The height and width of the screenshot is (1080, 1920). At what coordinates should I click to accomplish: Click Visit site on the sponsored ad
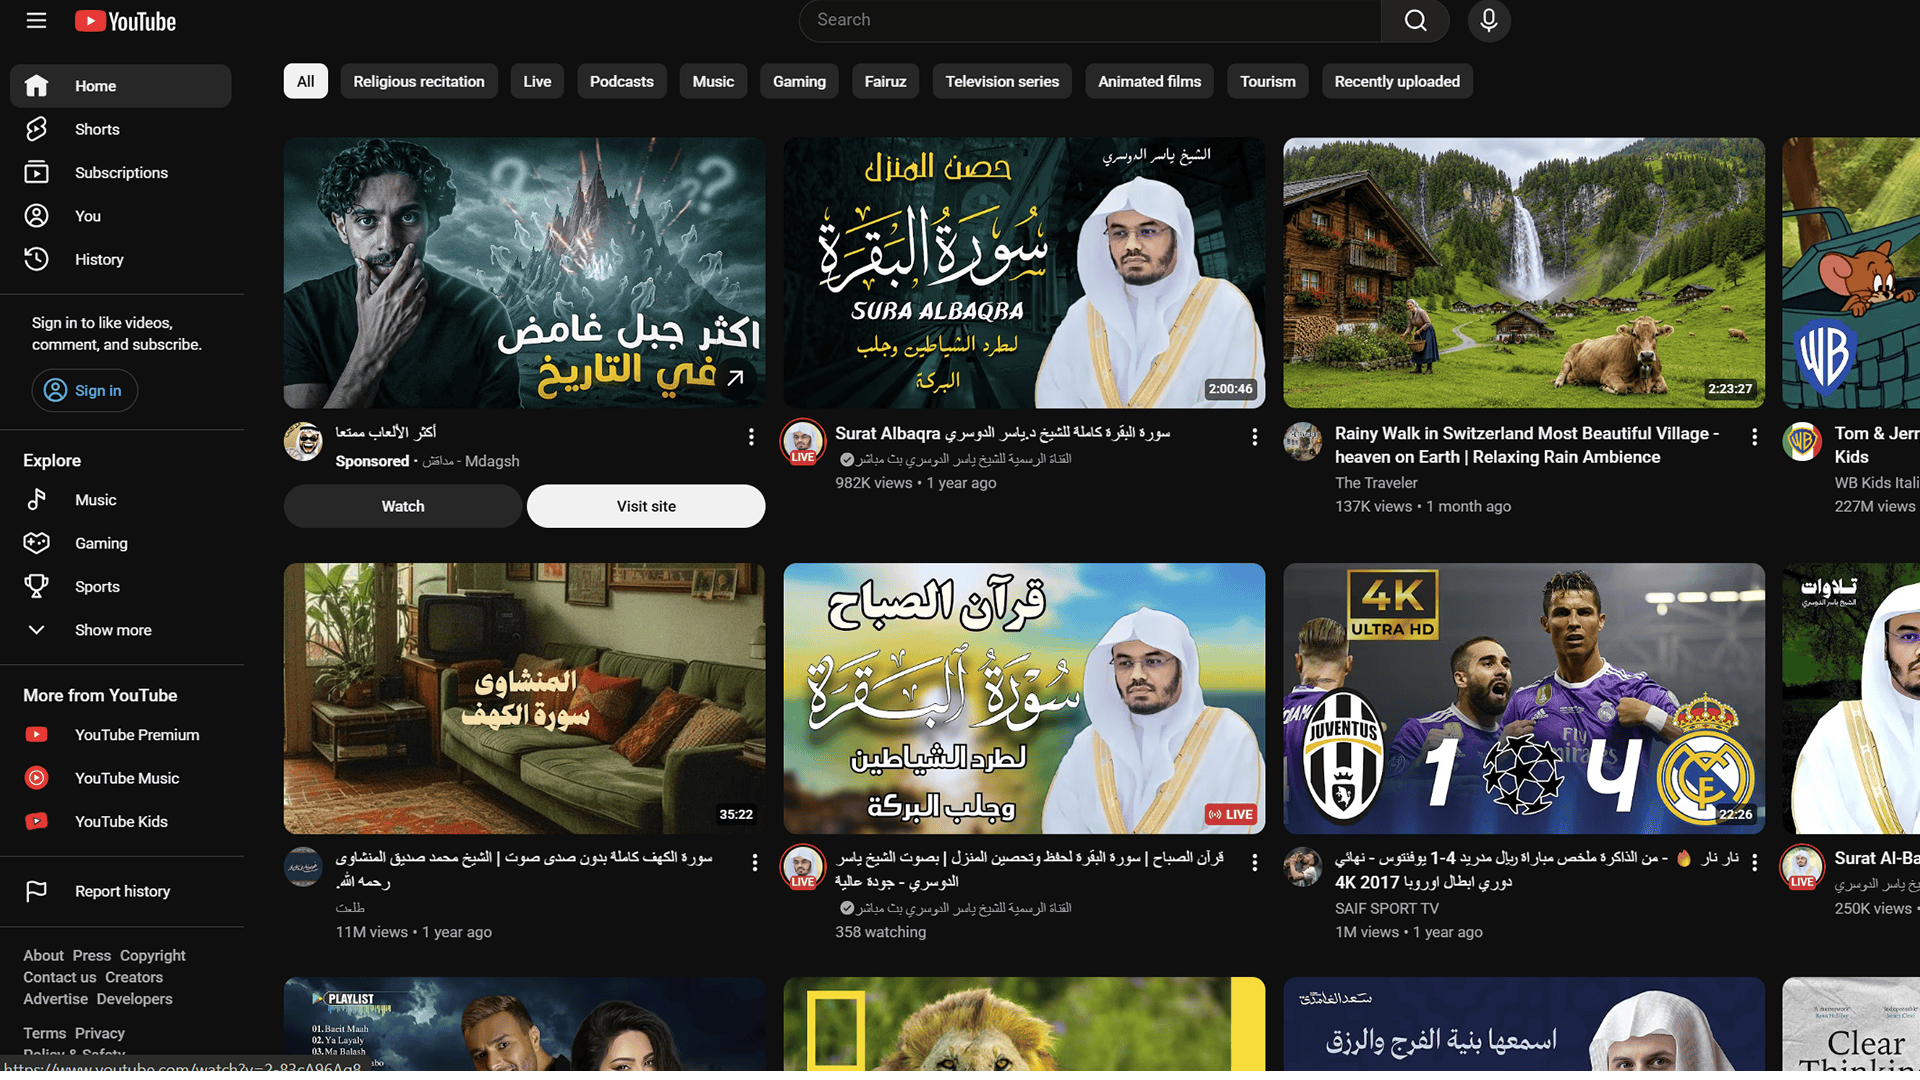click(x=646, y=506)
